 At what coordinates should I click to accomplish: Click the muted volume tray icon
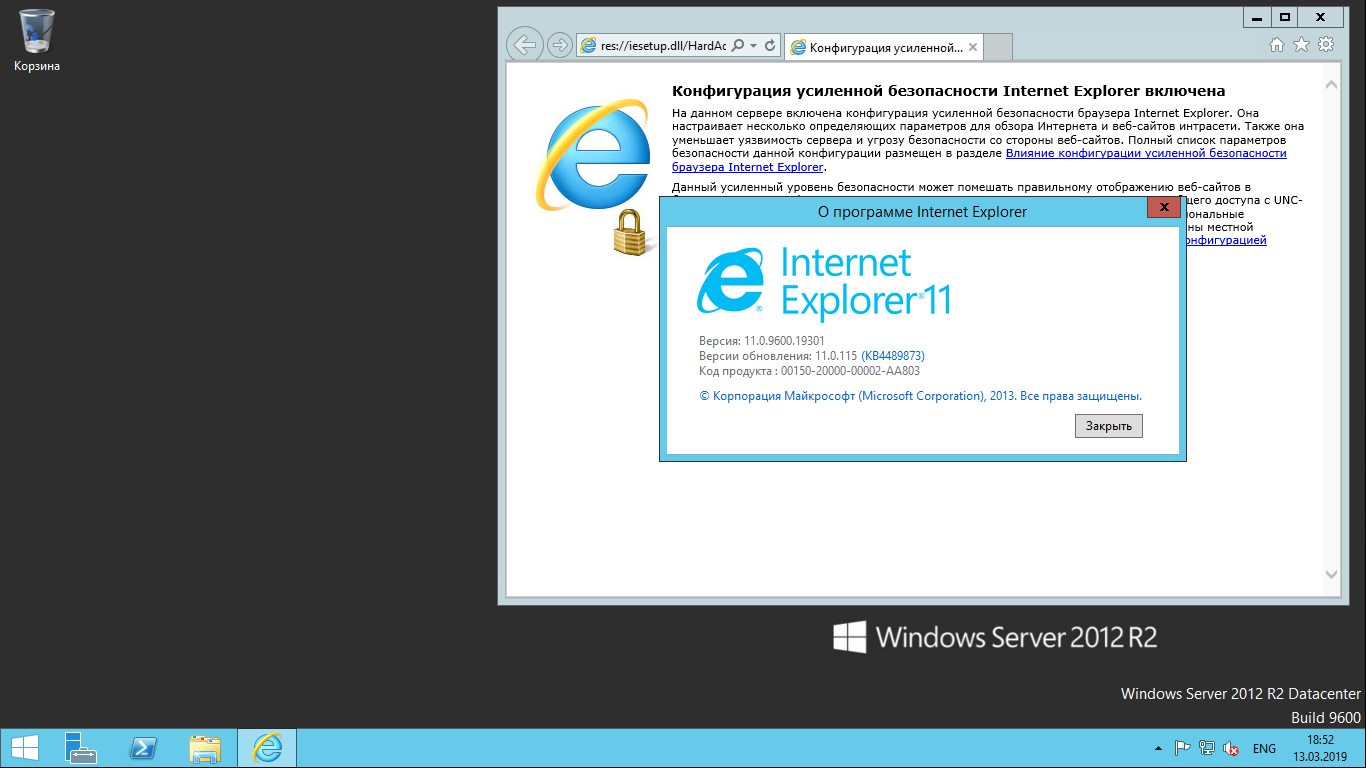(x=1232, y=748)
